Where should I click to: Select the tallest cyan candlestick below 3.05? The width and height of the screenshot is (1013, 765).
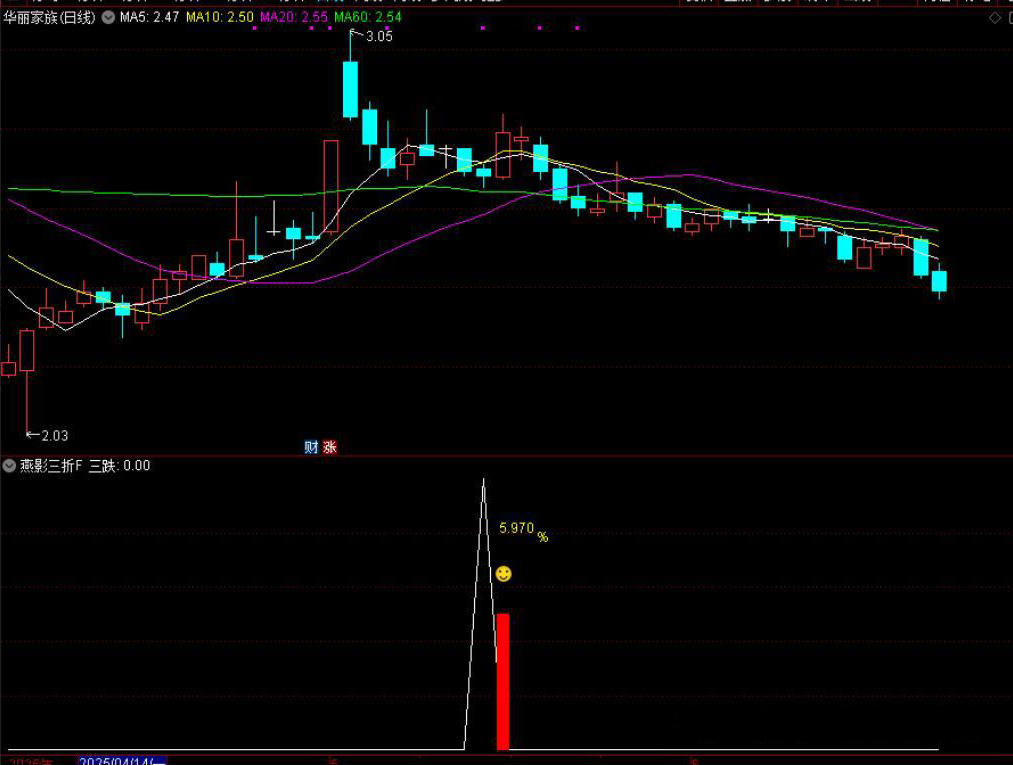point(350,89)
